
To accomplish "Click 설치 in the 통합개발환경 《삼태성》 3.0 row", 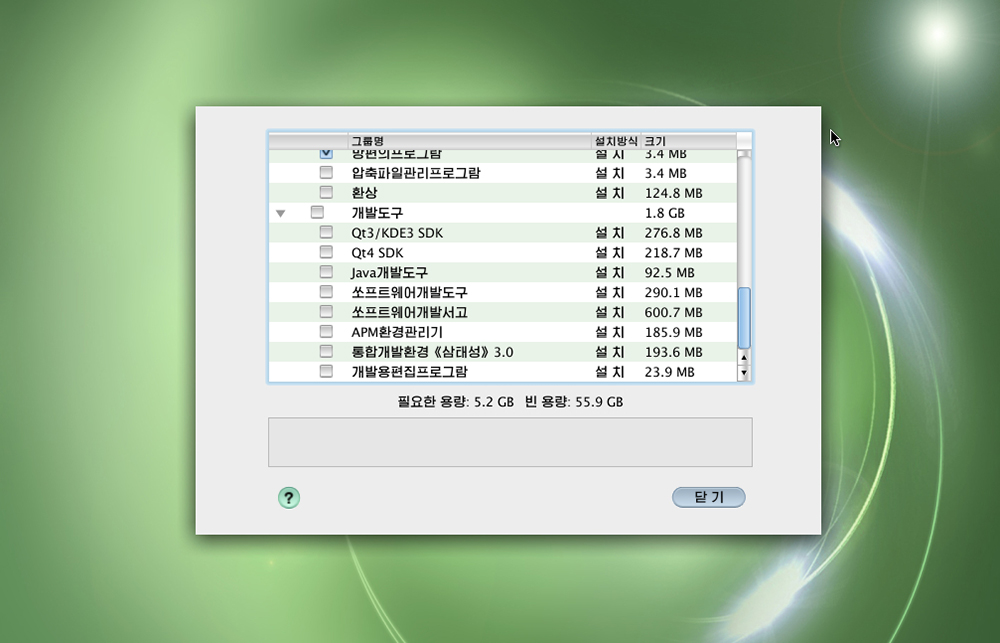I will pos(609,352).
